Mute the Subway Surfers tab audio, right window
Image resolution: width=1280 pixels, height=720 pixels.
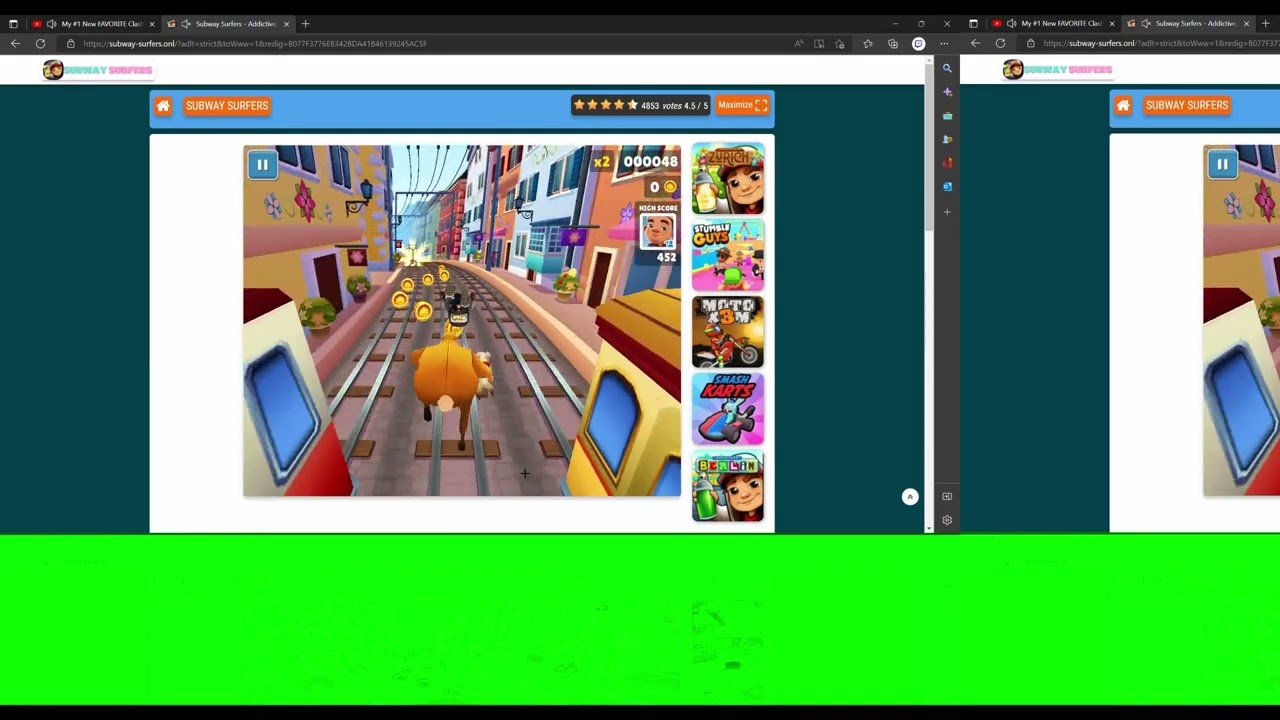[x=1146, y=24]
